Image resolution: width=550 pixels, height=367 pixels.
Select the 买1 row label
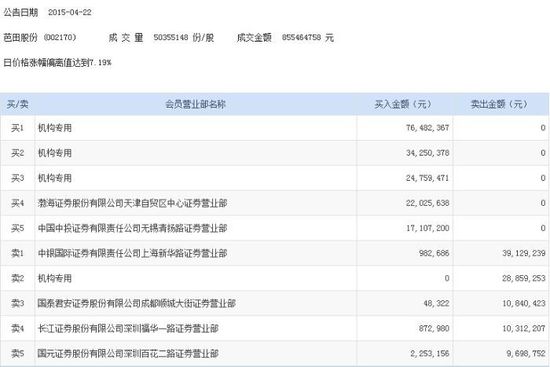point(18,128)
